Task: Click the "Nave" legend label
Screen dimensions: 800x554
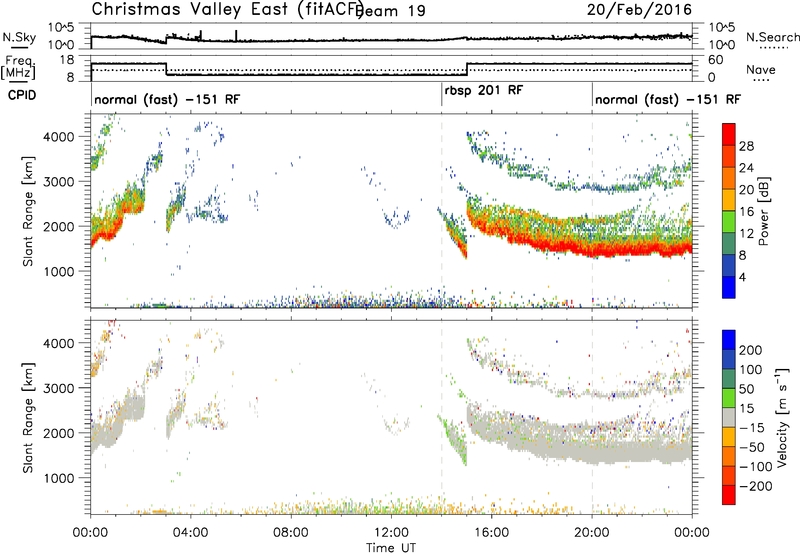Action: point(761,69)
